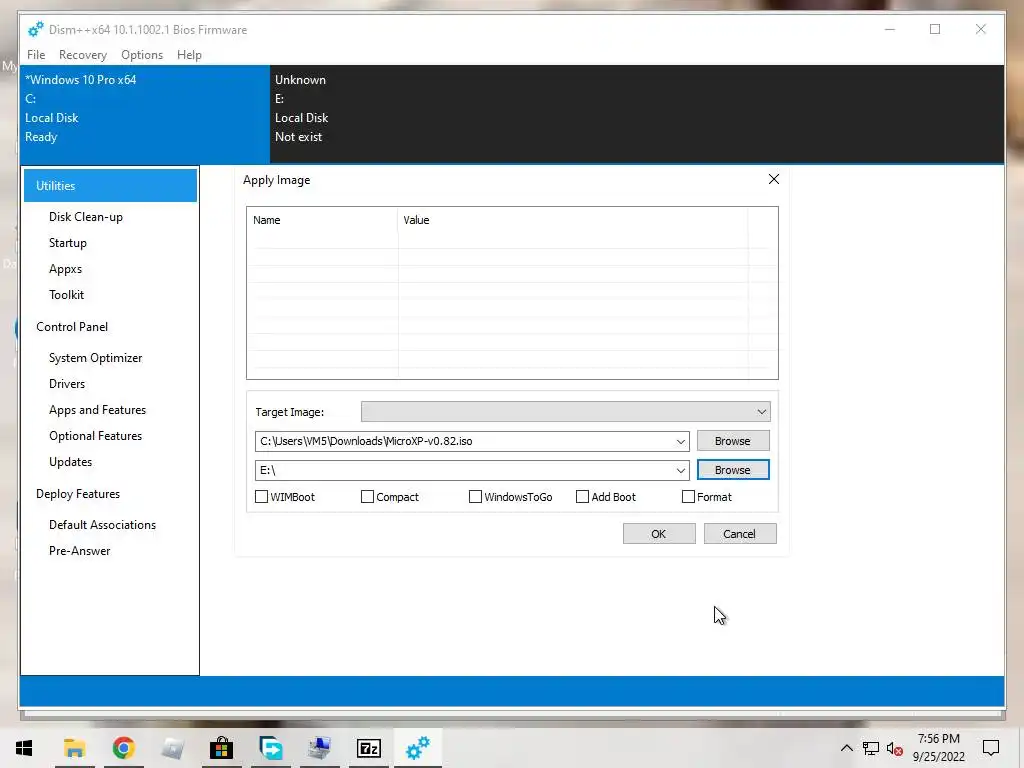Image resolution: width=1024 pixels, height=768 pixels.
Task: Tick the Format checkbox
Action: (x=688, y=497)
